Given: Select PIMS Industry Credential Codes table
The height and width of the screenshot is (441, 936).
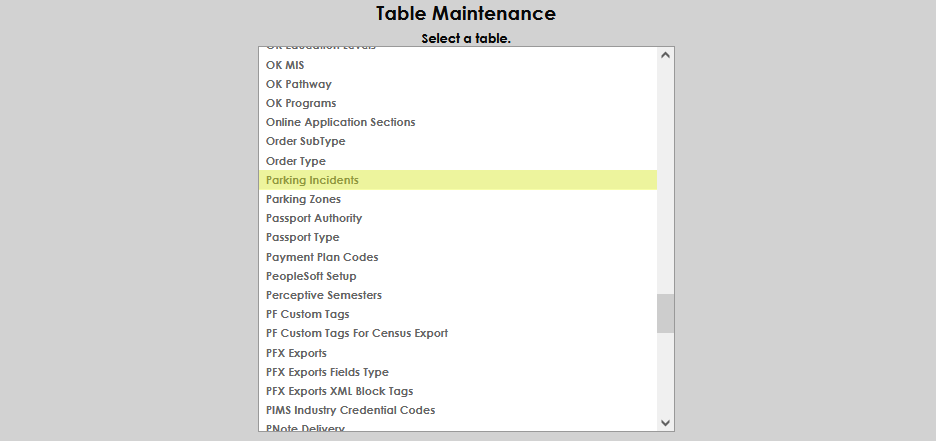Looking at the screenshot, I should point(350,410).
